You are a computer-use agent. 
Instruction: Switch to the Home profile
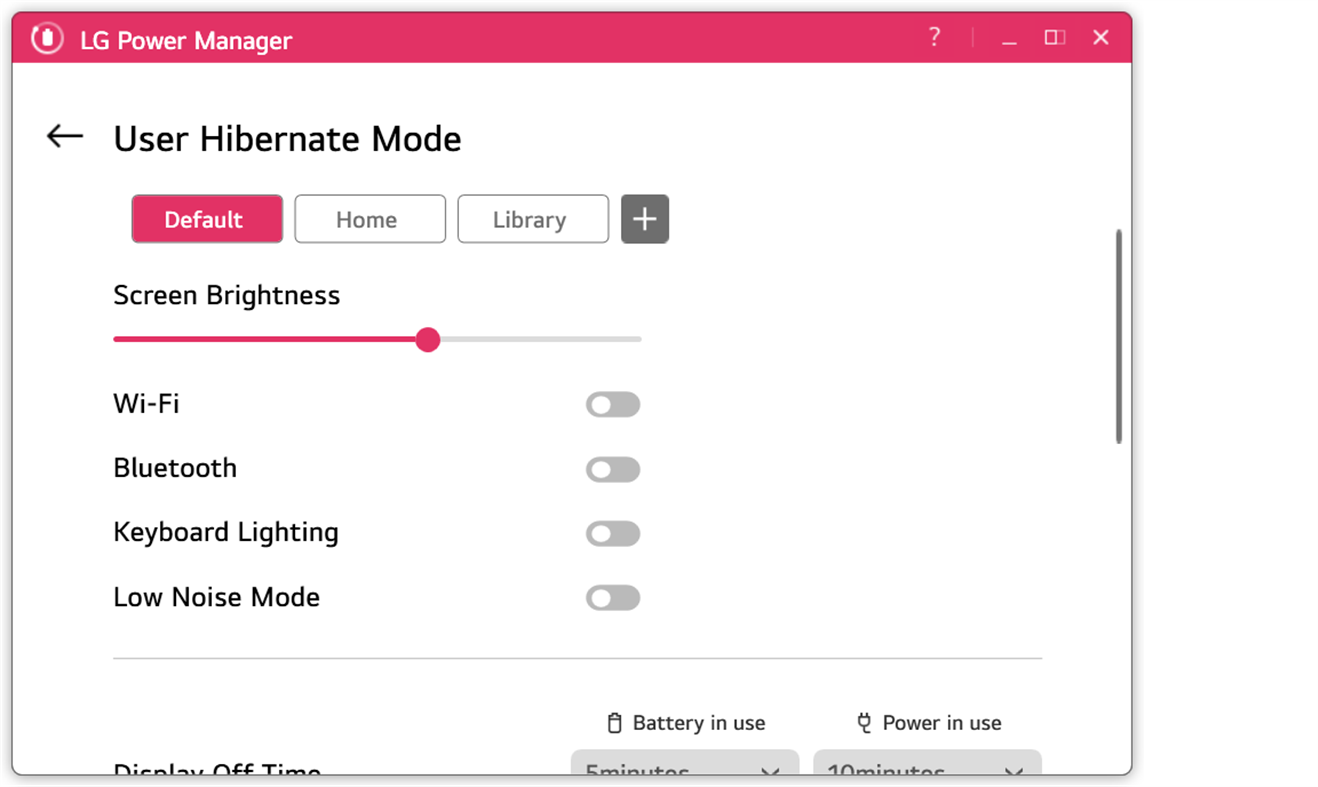[369, 219]
